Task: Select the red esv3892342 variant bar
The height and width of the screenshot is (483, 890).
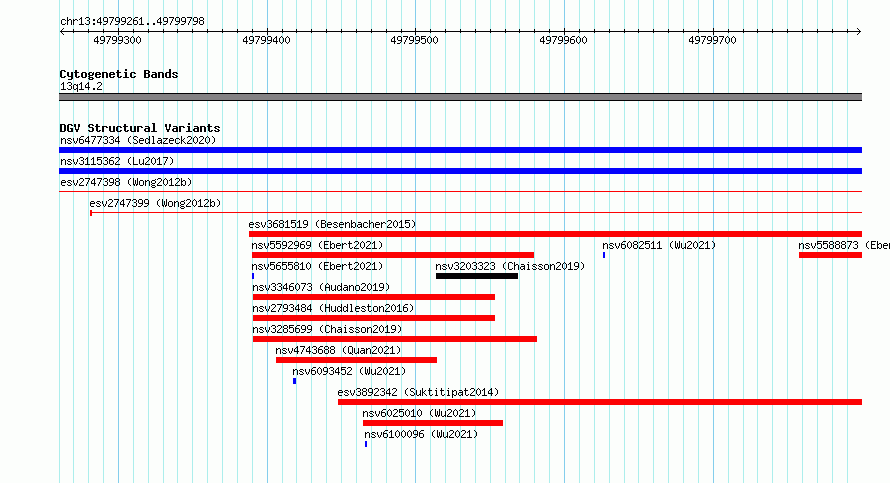Action: coord(600,402)
